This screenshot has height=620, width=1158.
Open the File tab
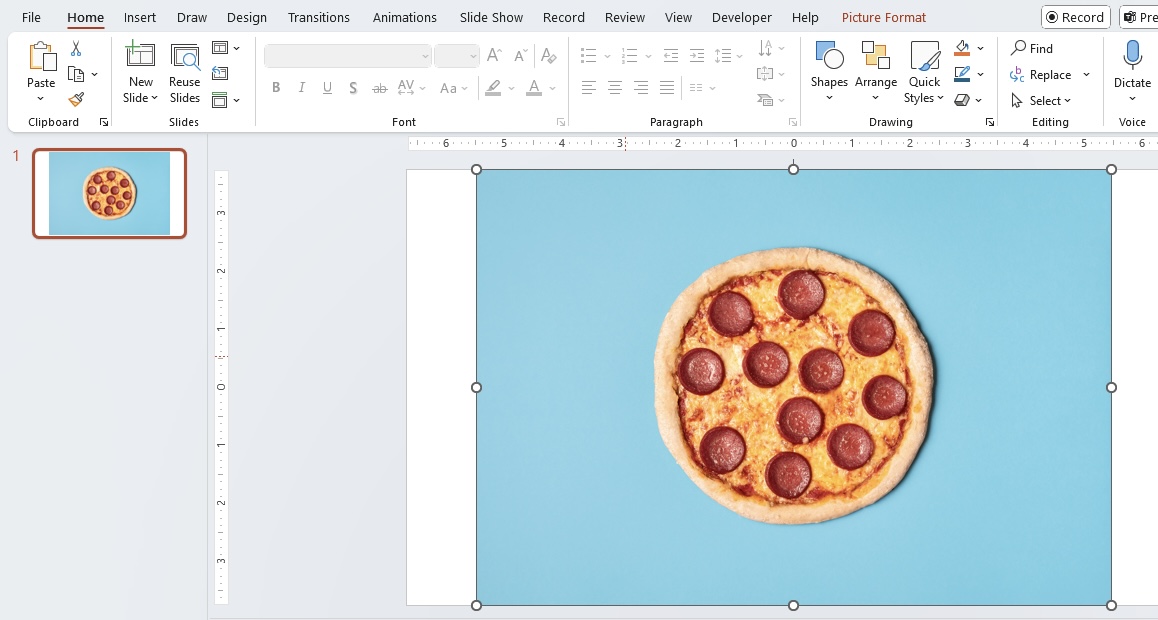coord(31,17)
